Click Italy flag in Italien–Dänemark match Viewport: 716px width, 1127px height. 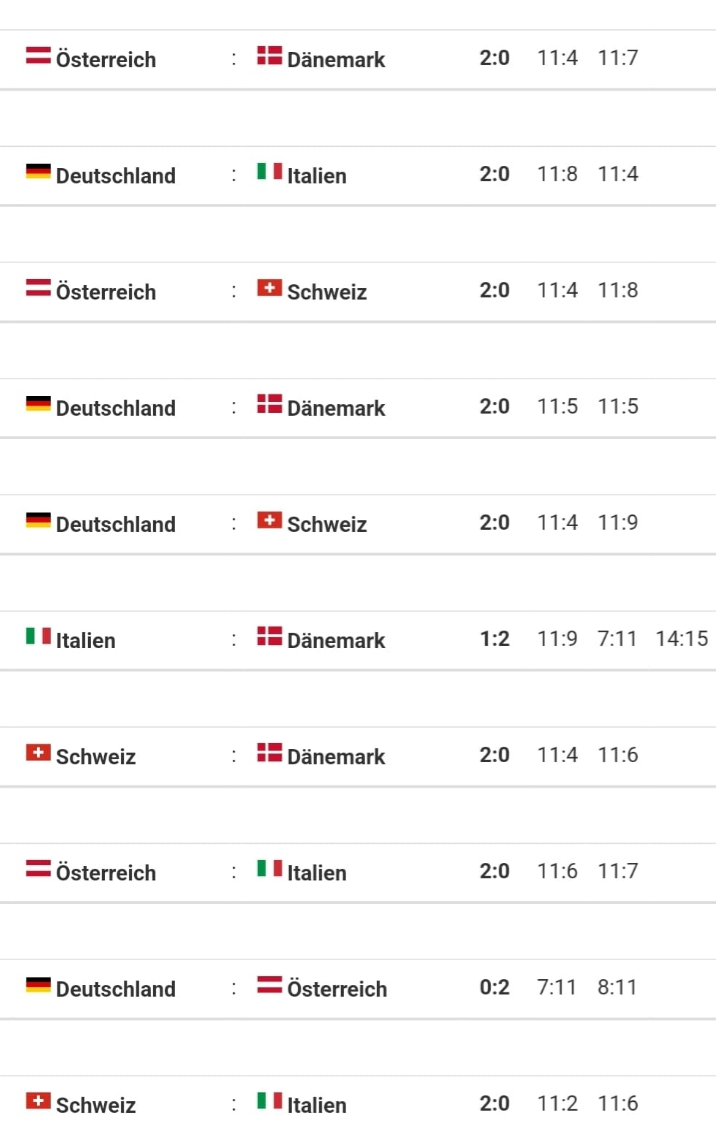point(38,636)
